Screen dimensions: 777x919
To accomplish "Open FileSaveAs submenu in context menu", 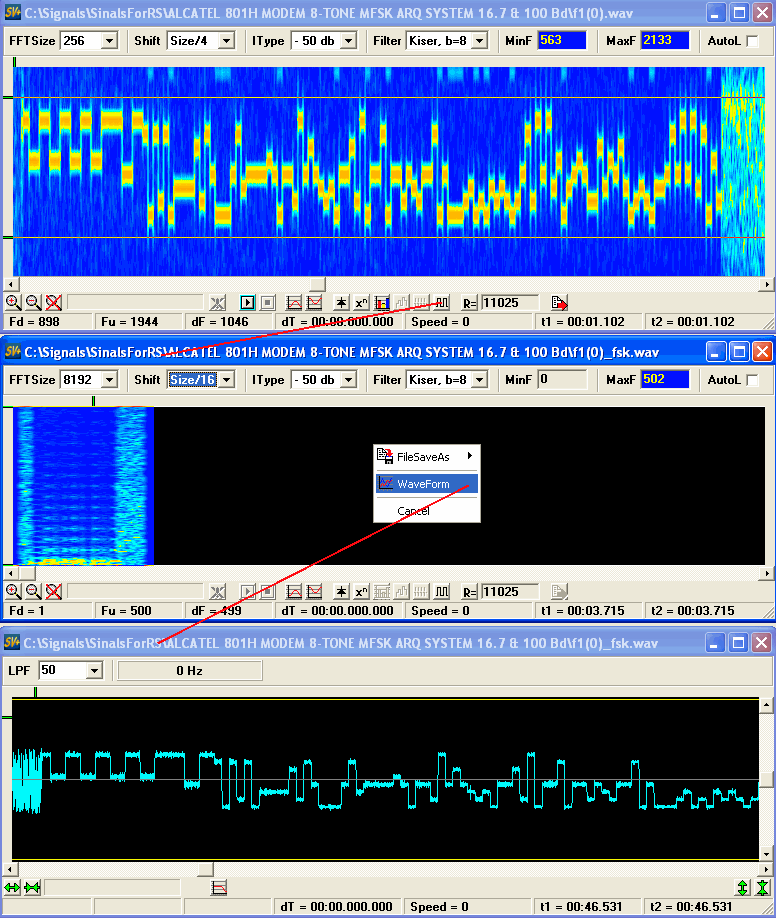I will tap(424, 457).
